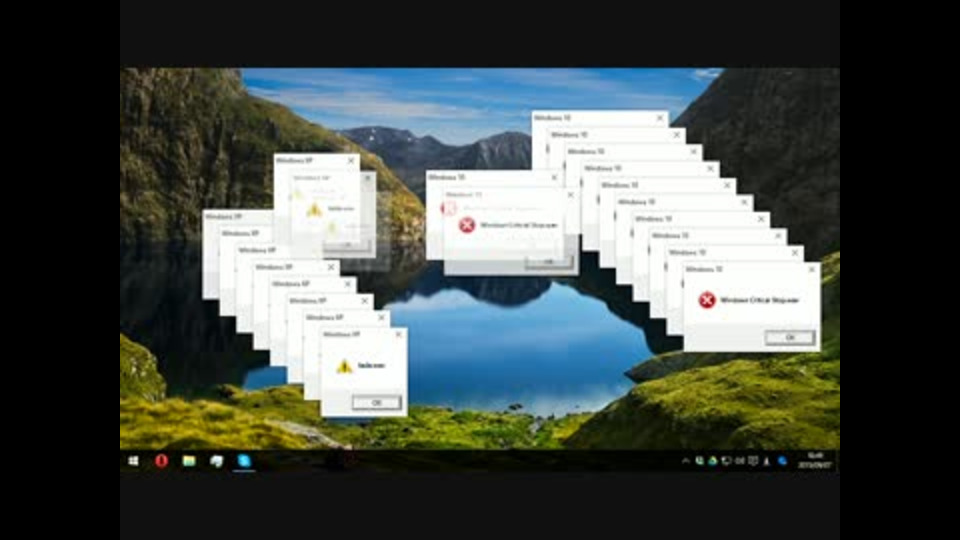This screenshot has width=960, height=540.
Task: Open the Google Drive tray icon
Action: (x=713, y=461)
